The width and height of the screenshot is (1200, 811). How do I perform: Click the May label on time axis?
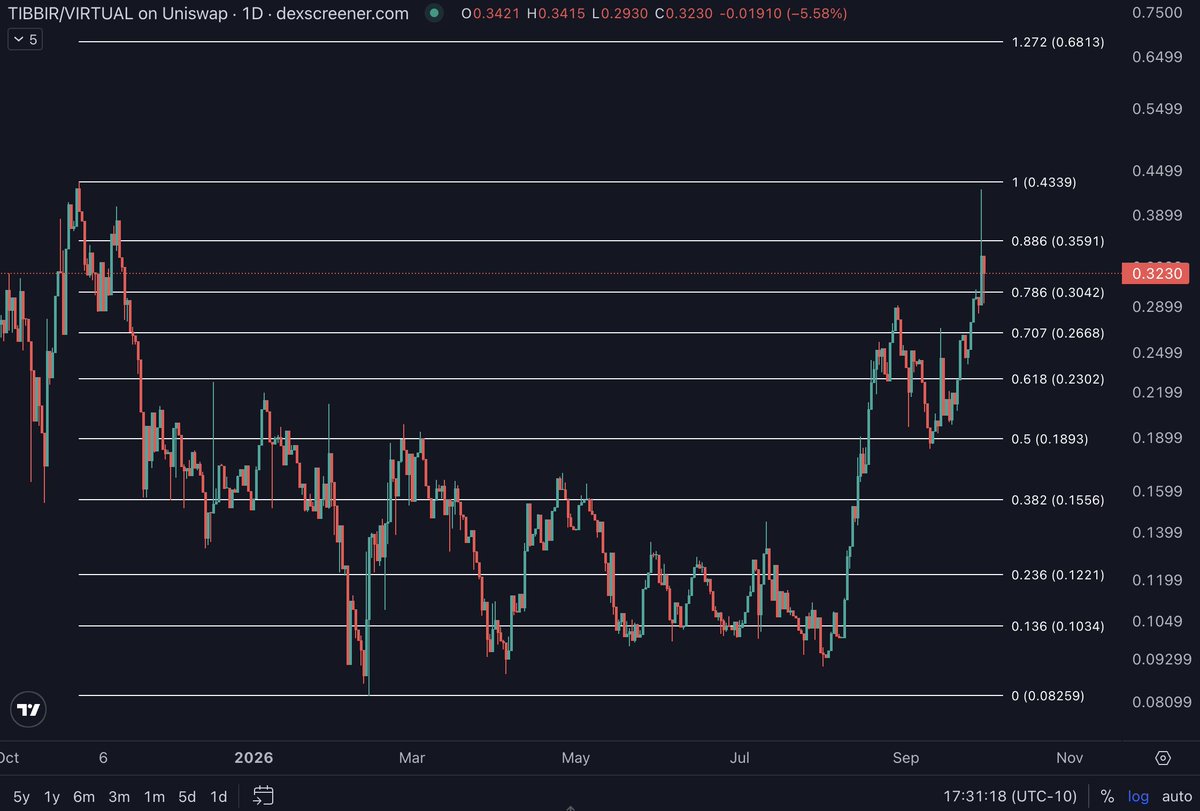pyautogui.click(x=575, y=757)
